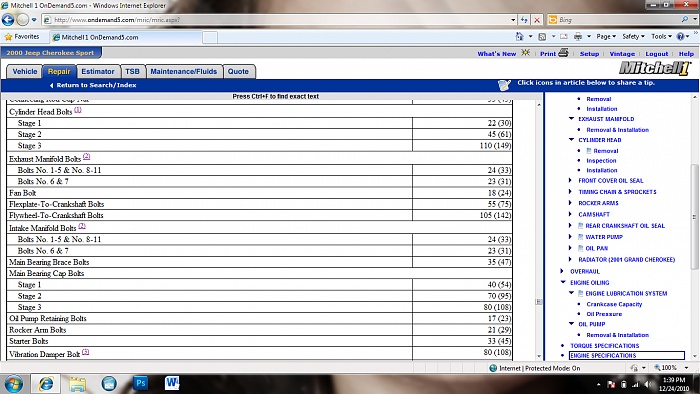
Task: Open Oil Pressure tree link
Action: point(604,314)
